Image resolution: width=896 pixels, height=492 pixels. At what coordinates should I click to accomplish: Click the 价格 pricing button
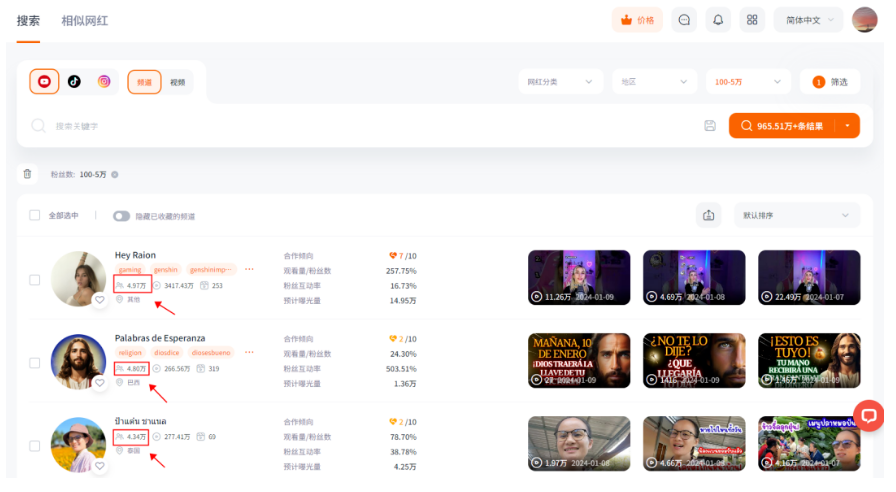pyautogui.click(x=637, y=20)
